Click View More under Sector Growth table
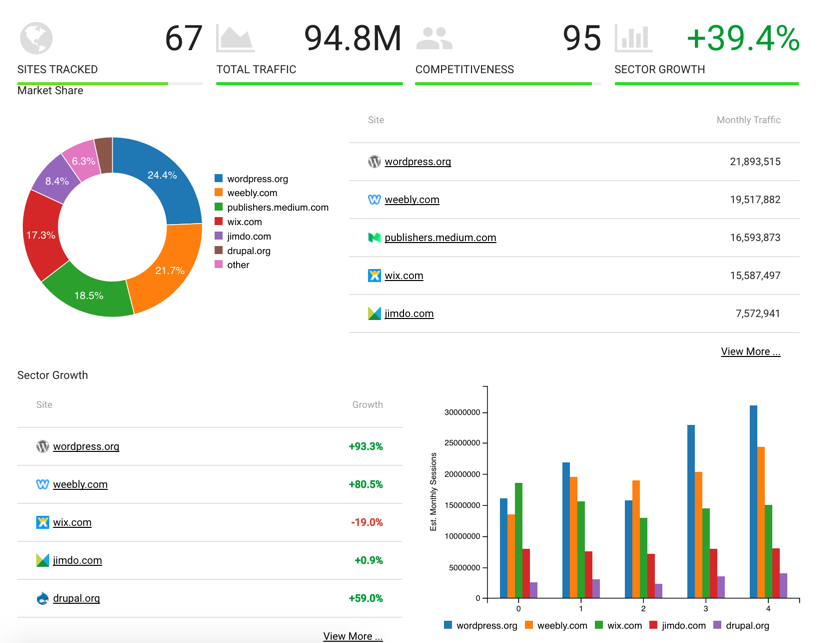 point(353,636)
